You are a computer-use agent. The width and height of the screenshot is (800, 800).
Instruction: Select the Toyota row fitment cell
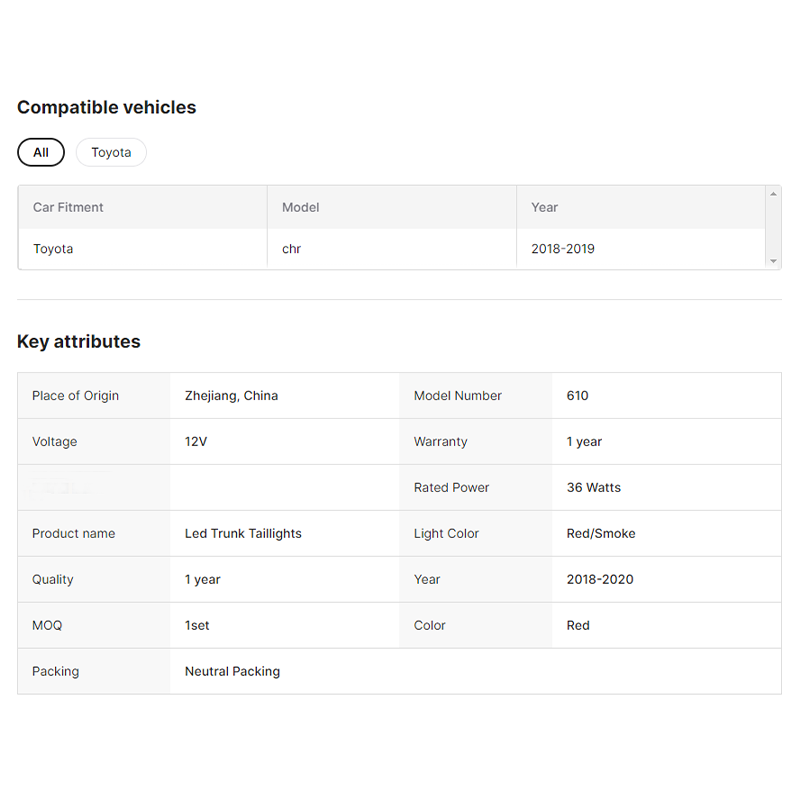[143, 248]
